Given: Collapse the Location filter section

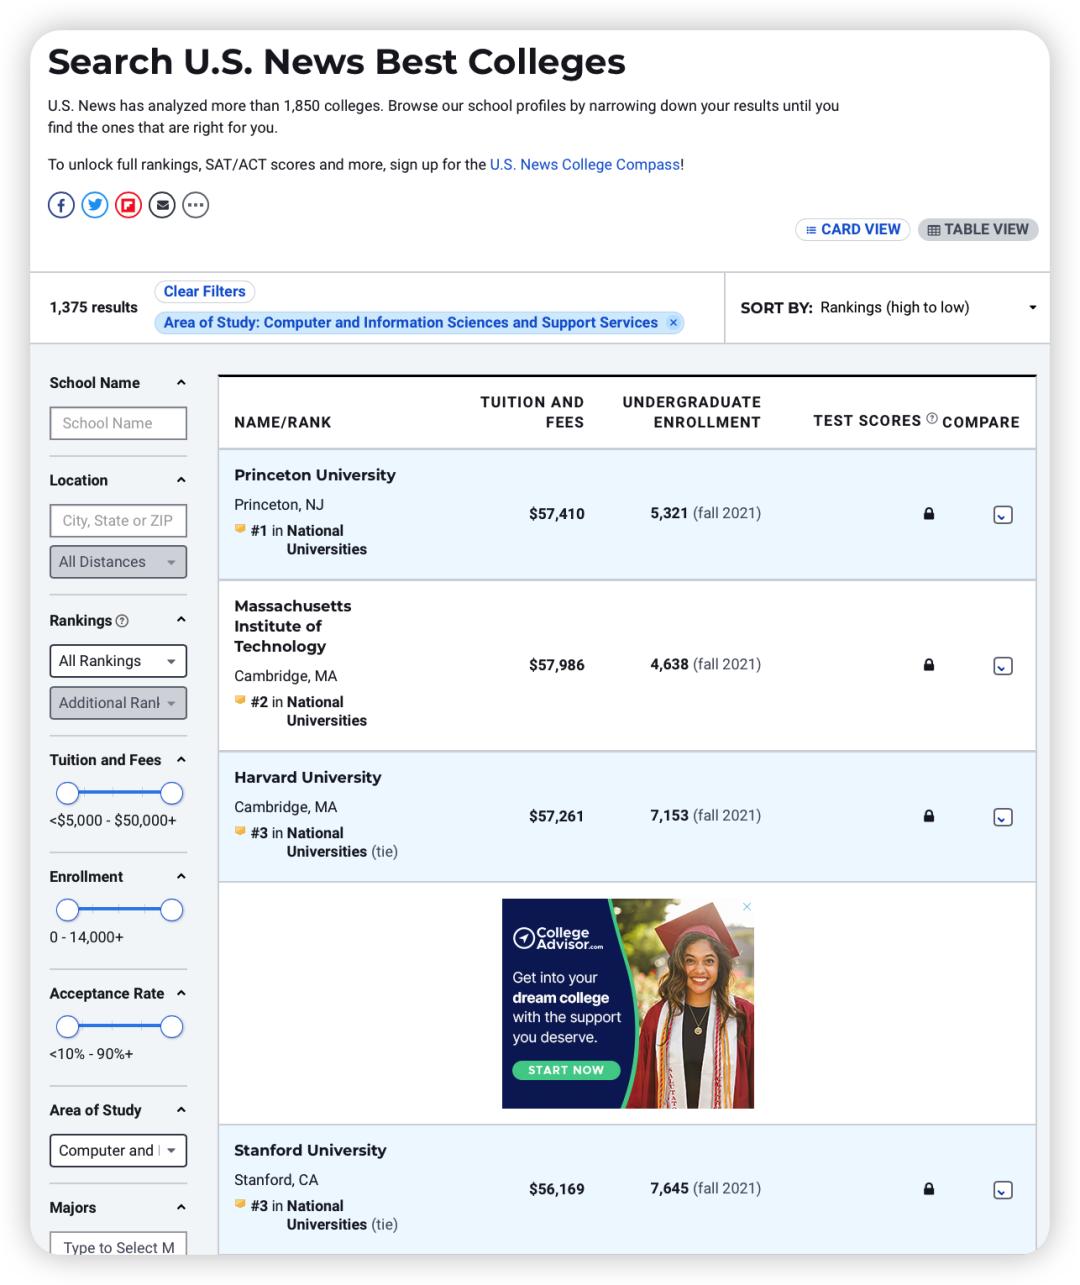Looking at the screenshot, I should (x=181, y=480).
